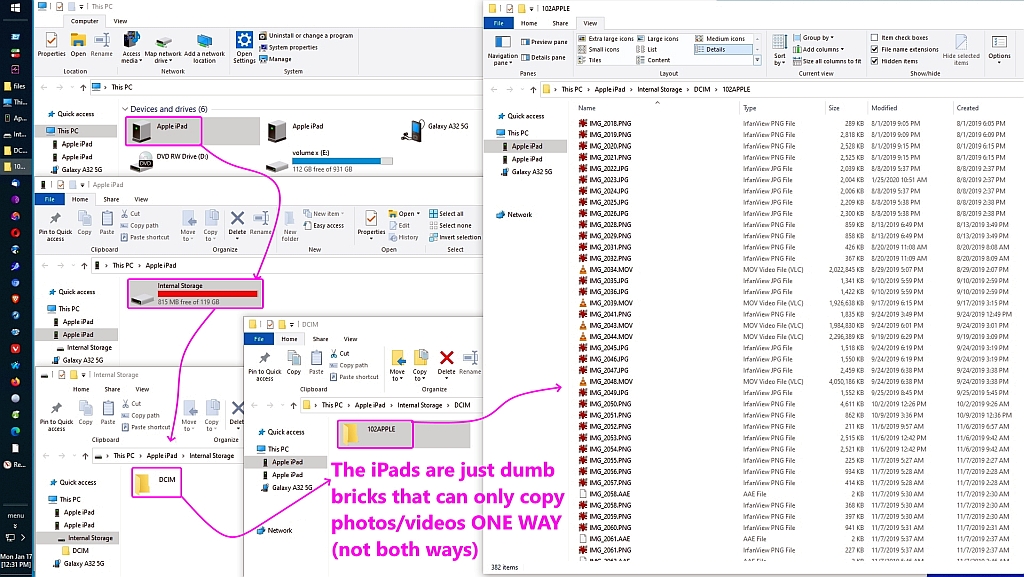Toggle Details pane
The width and height of the screenshot is (1024, 577).
tap(543, 57)
